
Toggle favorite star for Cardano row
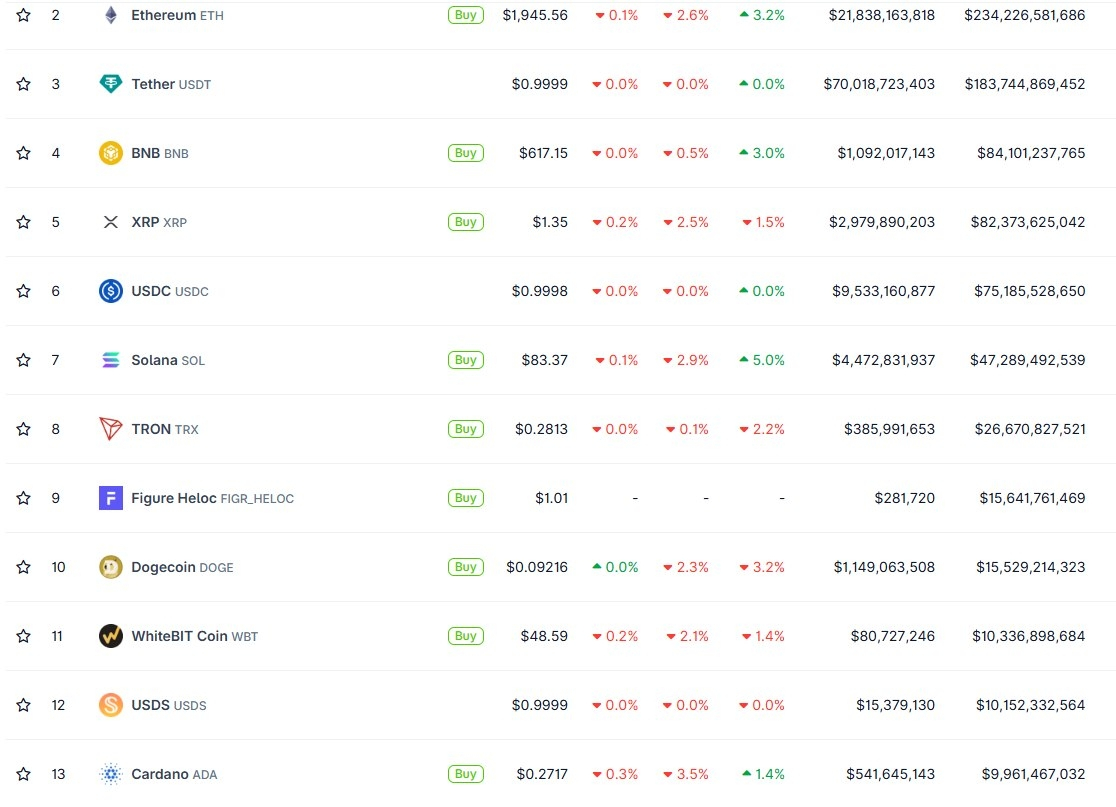23,774
